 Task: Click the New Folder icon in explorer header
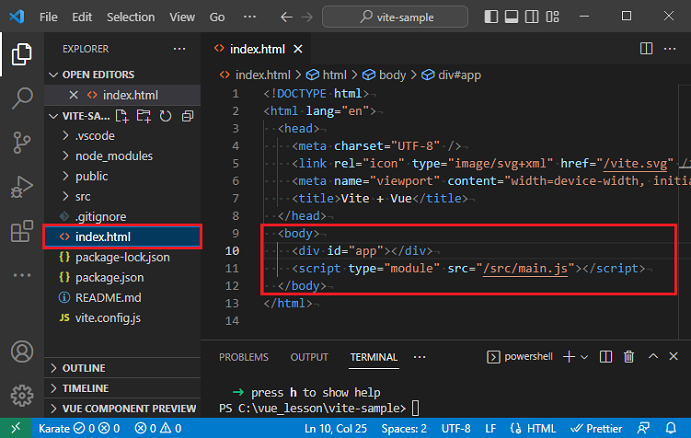(x=143, y=116)
